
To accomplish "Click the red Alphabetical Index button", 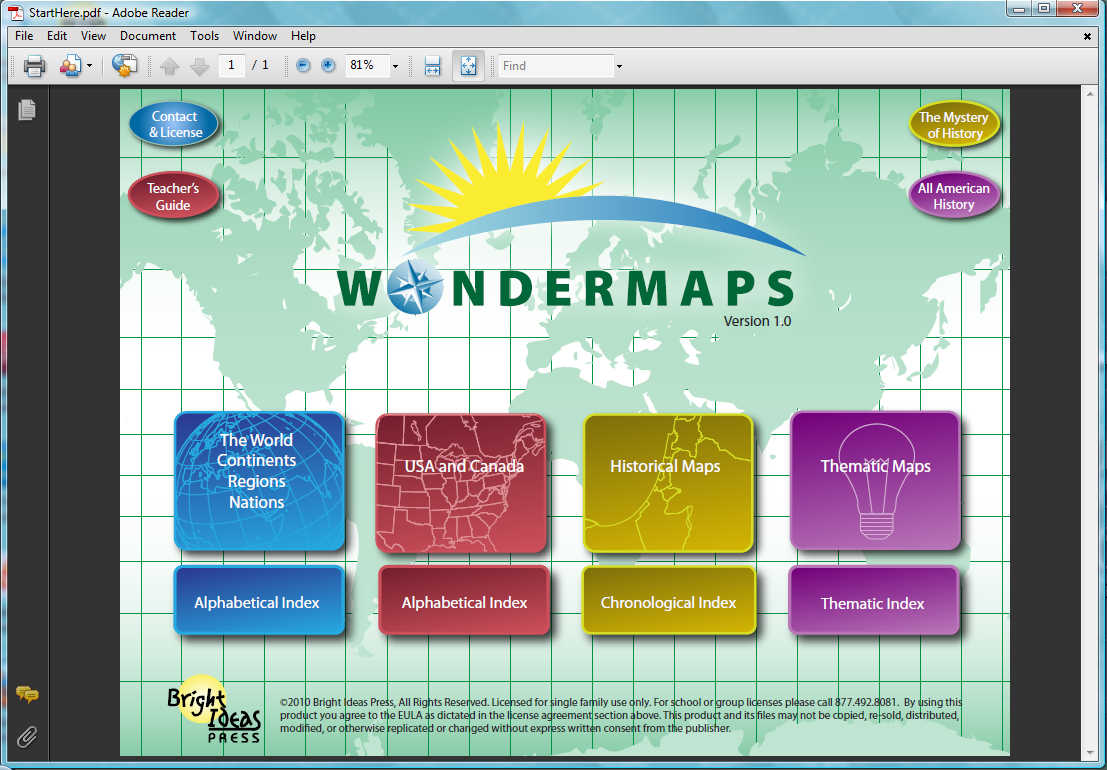I will click(464, 601).
